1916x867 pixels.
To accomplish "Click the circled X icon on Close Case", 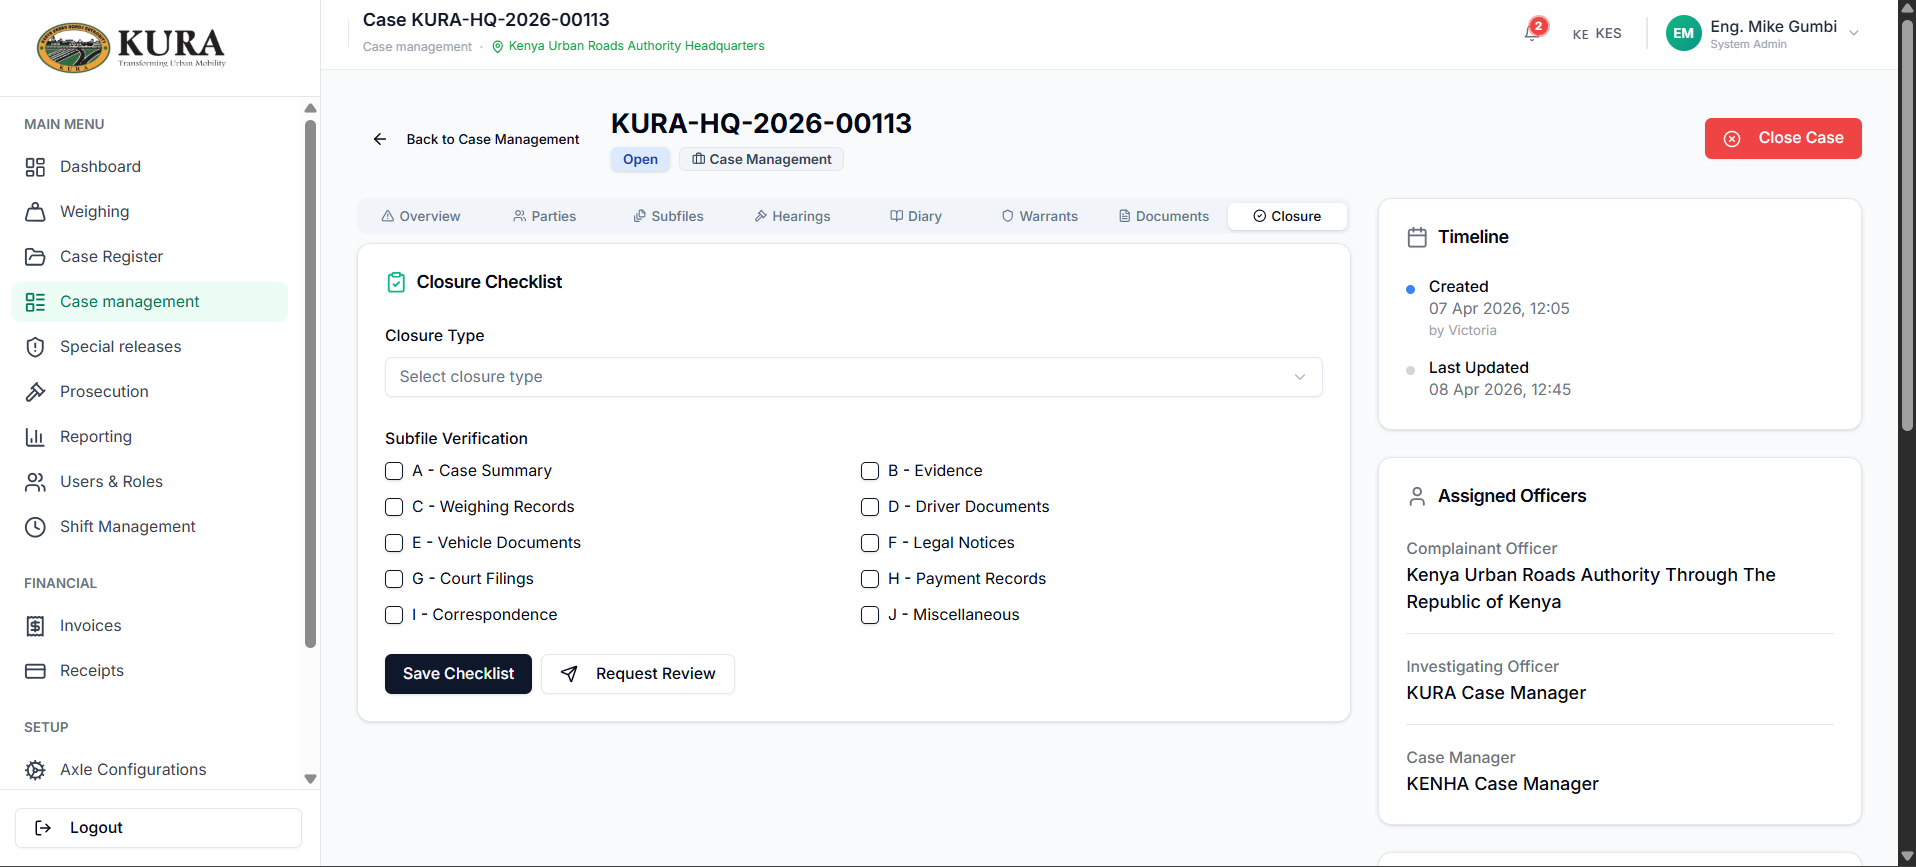I will point(1732,139).
